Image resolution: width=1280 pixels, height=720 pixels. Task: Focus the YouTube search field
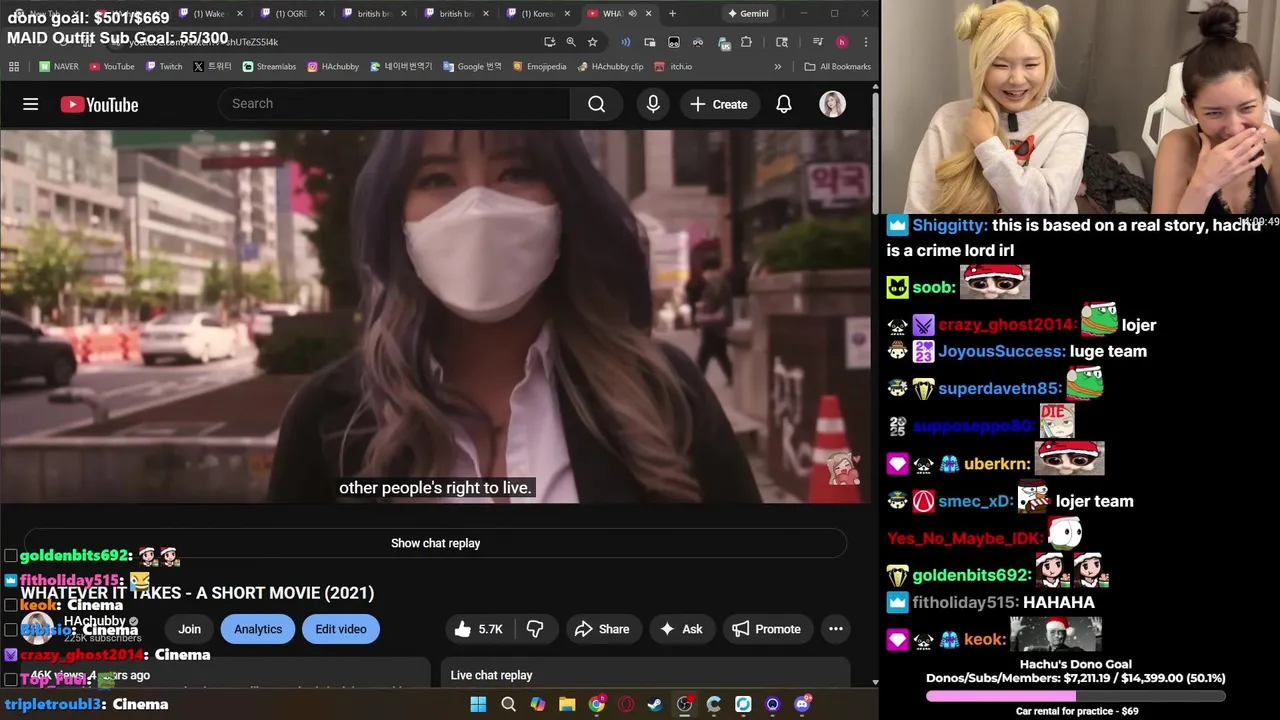pyautogui.click(x=395, y=104)
